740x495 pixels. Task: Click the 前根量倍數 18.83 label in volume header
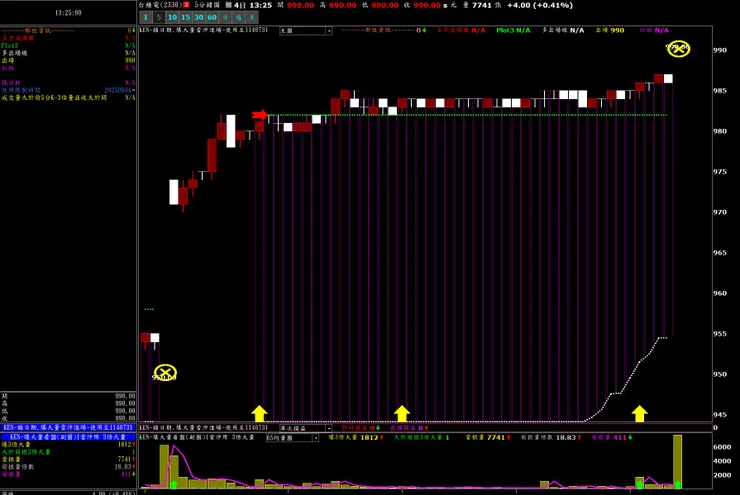click(551, 437)
